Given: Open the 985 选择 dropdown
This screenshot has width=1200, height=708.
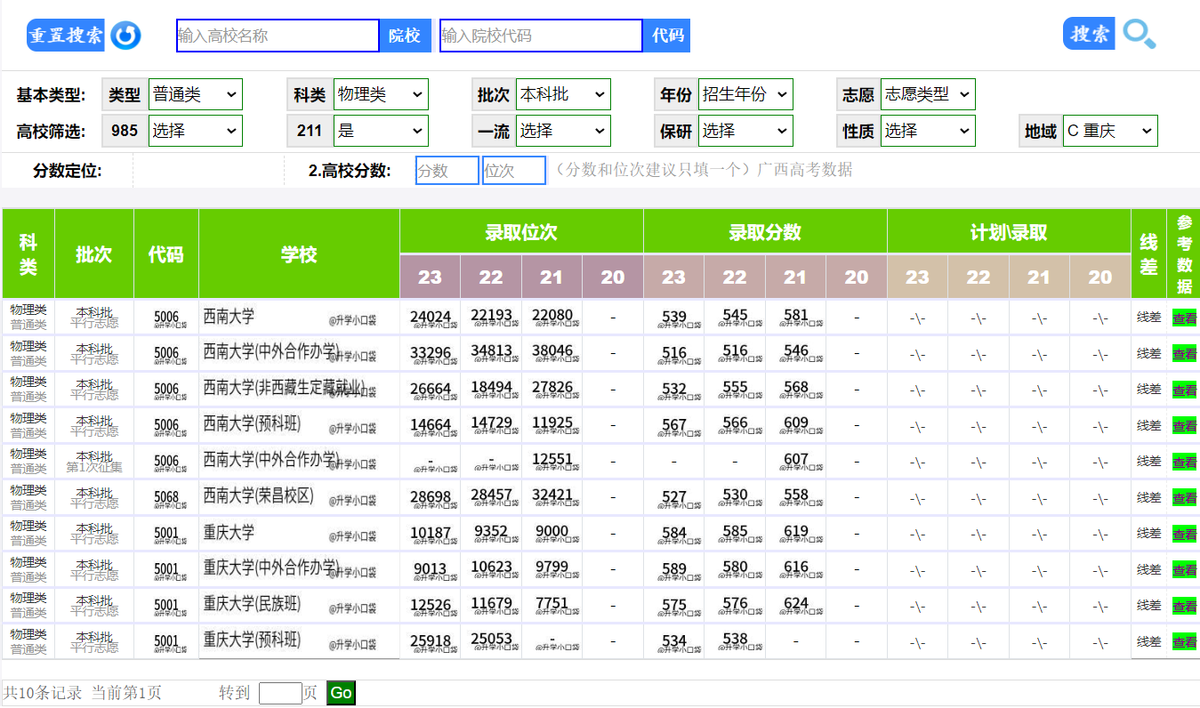Looking at the screenshot, I should click(196, 130).
